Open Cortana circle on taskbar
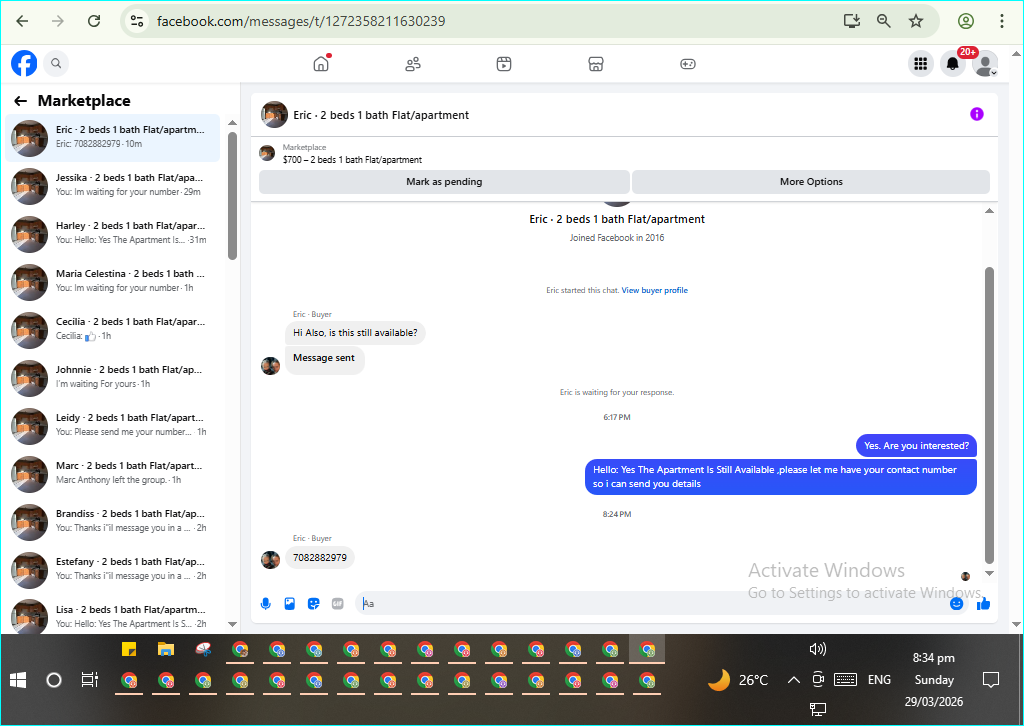This screenshot has width=1024, height=726. click(x=54, y=680)
